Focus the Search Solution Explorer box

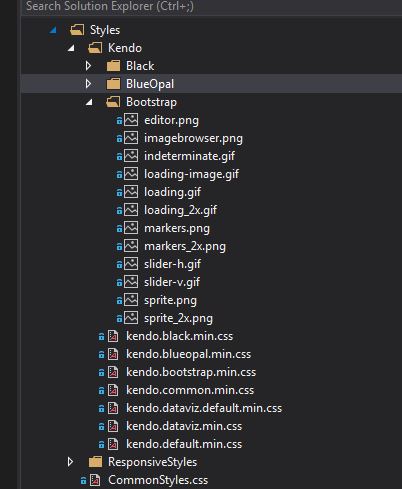point(211,7)
